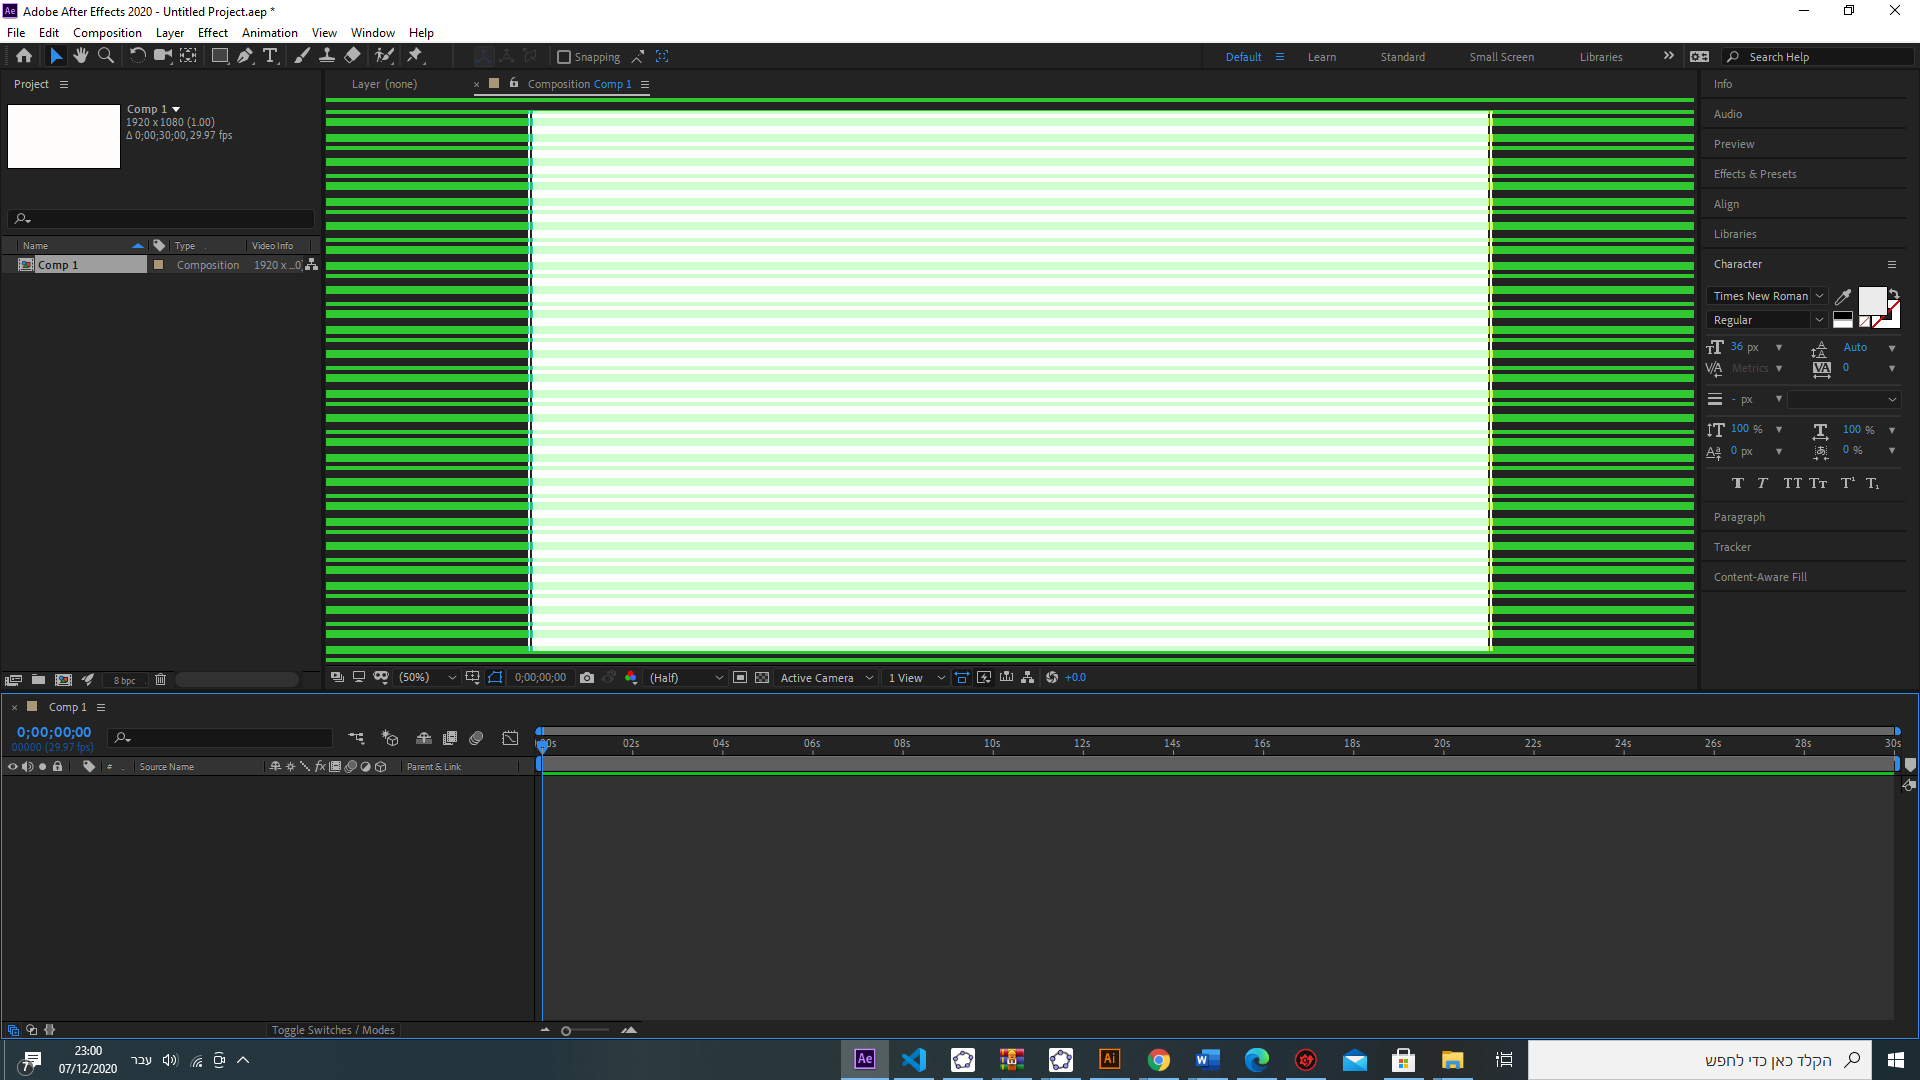Open the Effect menu

(213, 33)
